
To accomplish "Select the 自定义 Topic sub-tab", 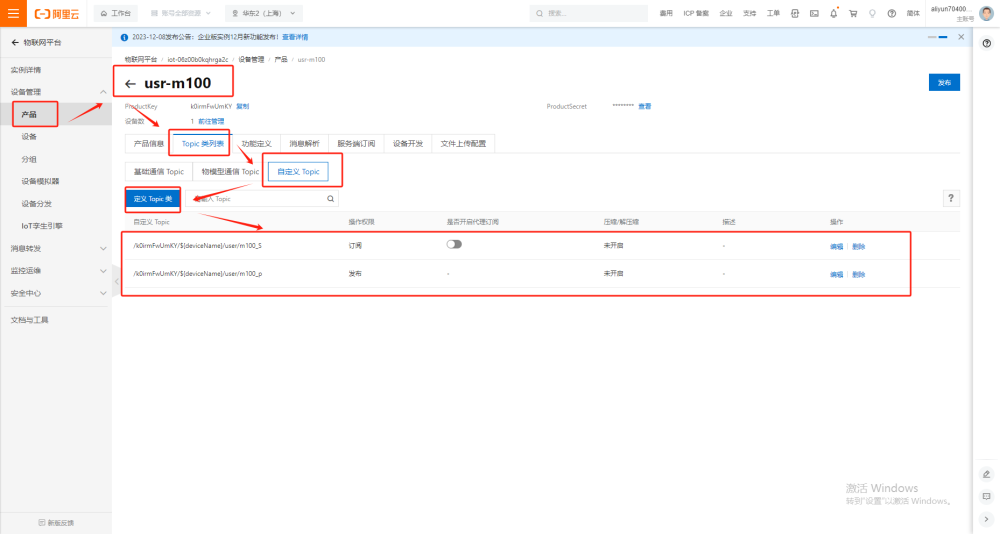I will point(303,171).
